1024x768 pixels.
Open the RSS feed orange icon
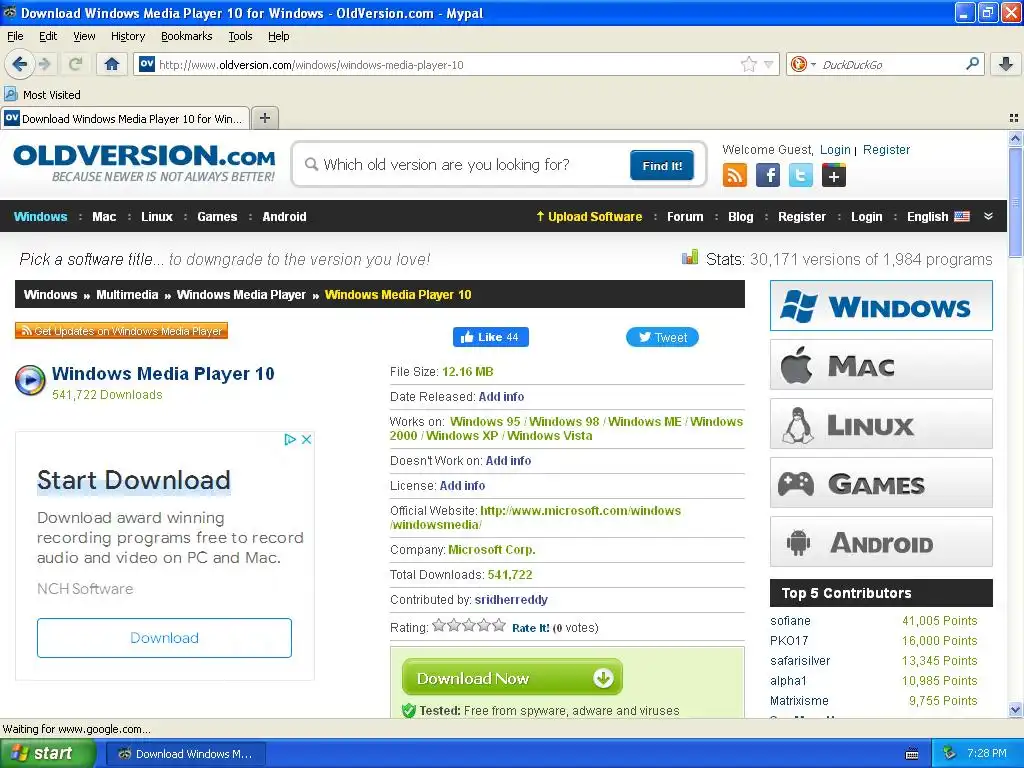click(x=735, y=175)
